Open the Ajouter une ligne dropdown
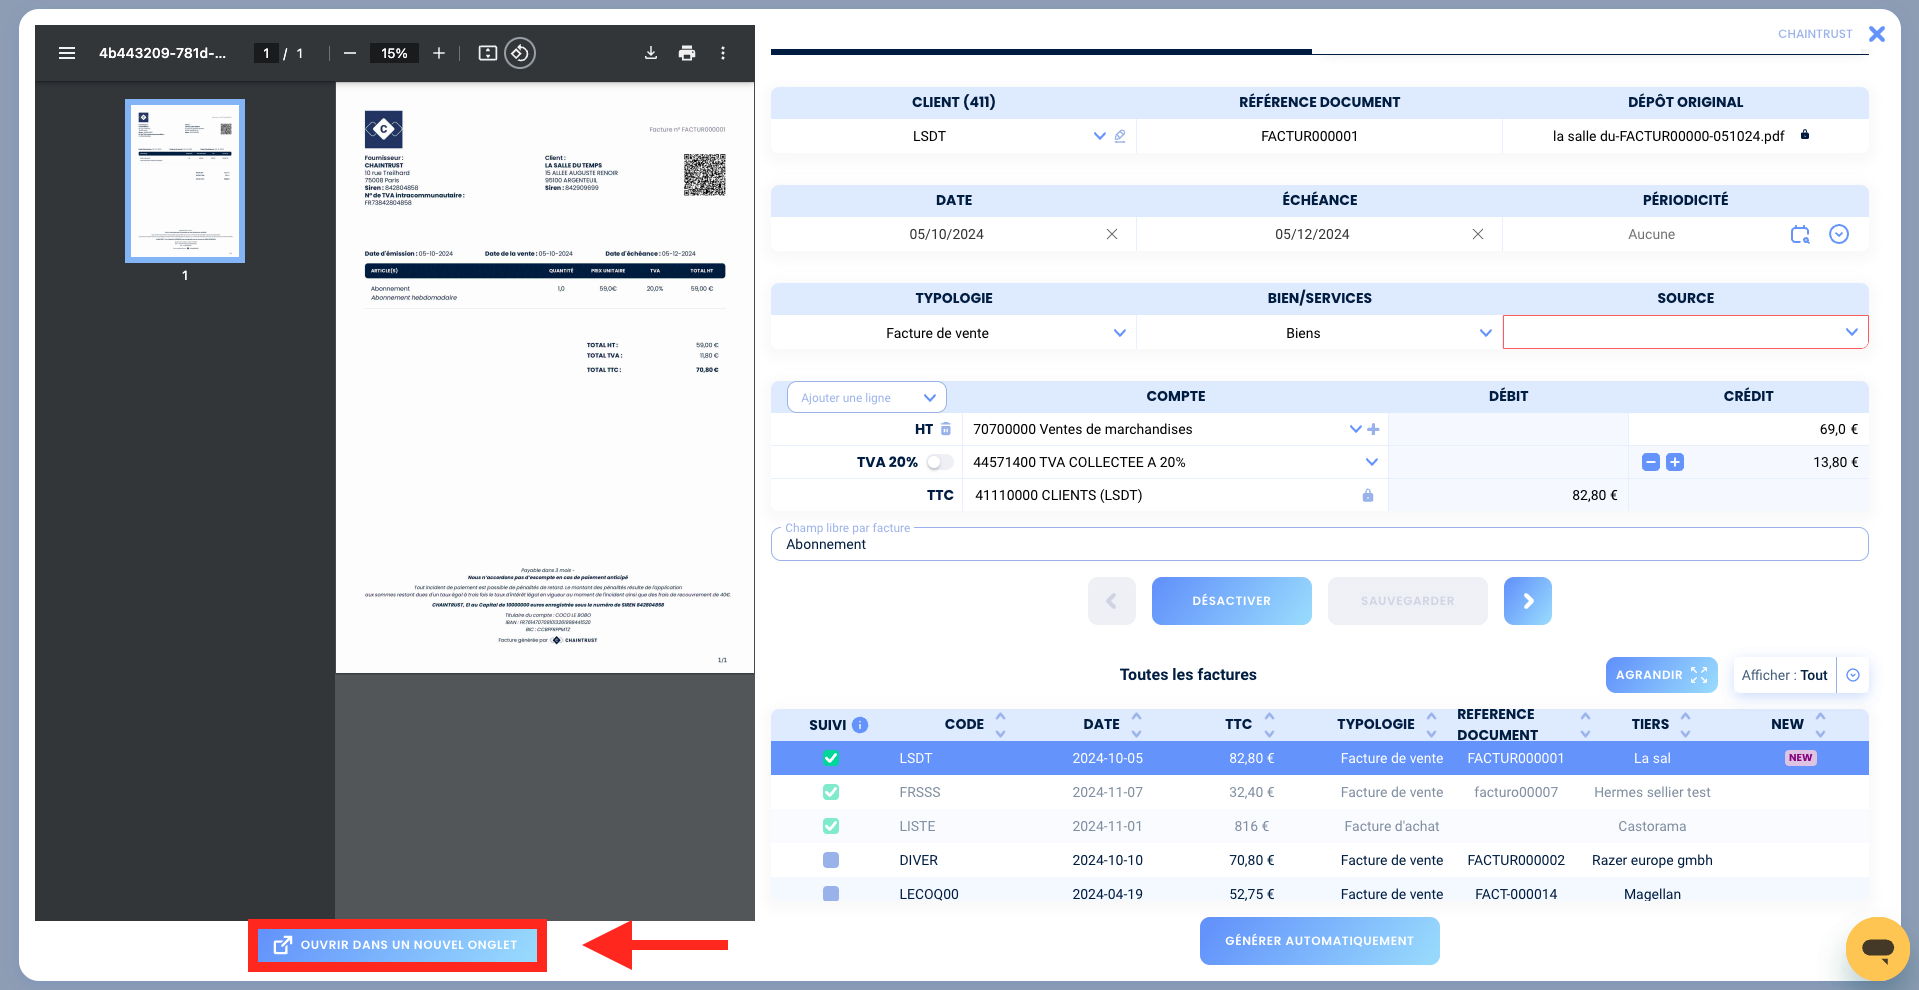The height and width of the screenshot is (990, 1919). [867, 397]
